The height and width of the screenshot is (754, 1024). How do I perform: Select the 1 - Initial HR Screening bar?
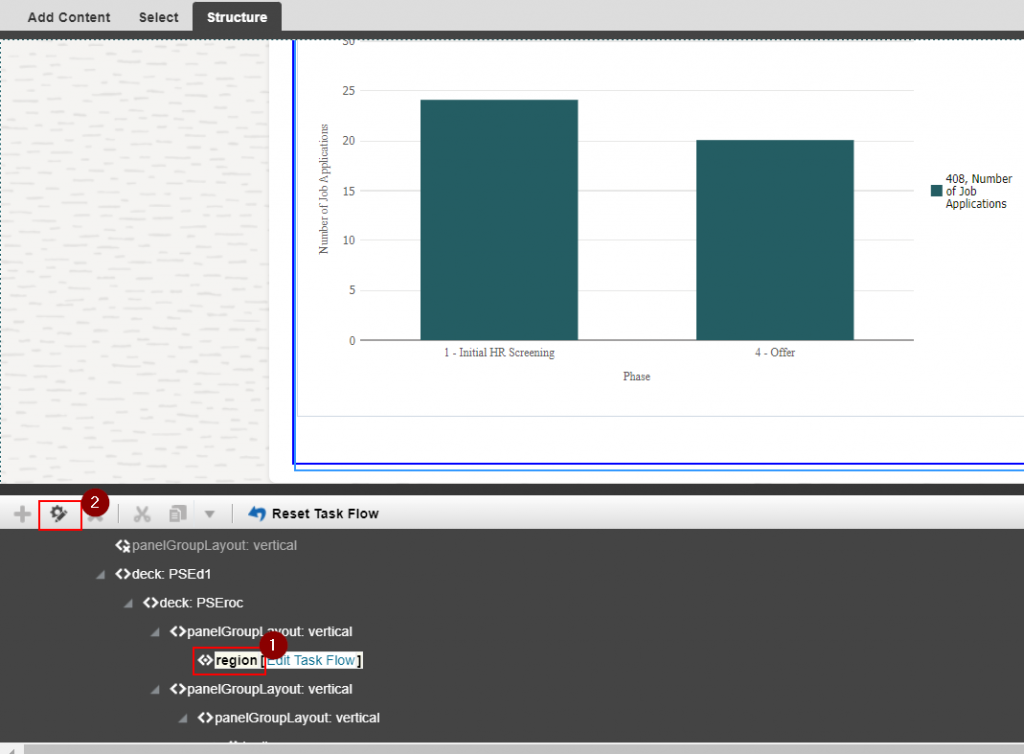(x=500, y=215)
